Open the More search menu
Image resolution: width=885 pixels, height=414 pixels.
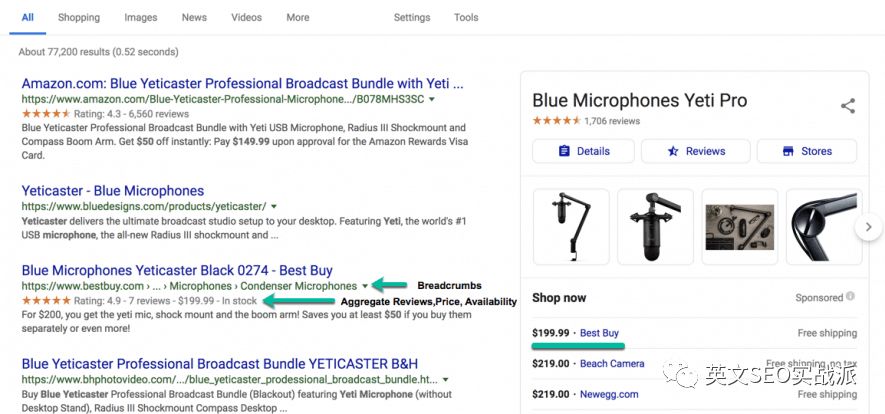pos(297,18)
